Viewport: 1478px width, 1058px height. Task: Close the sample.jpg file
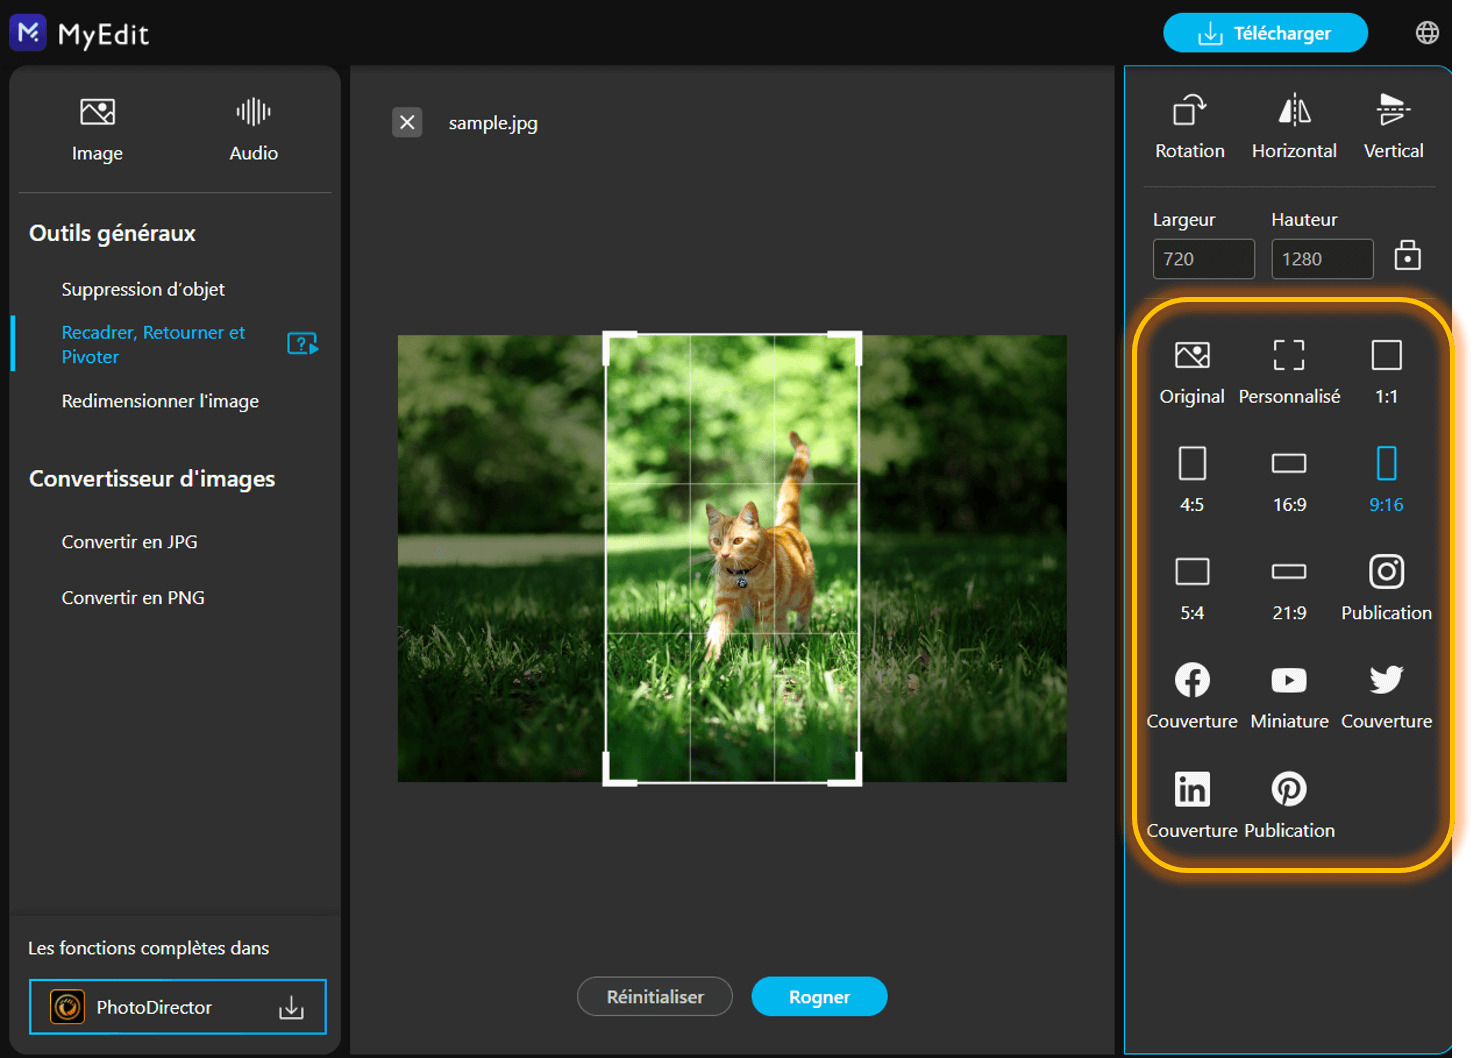[x=407, y=122]
